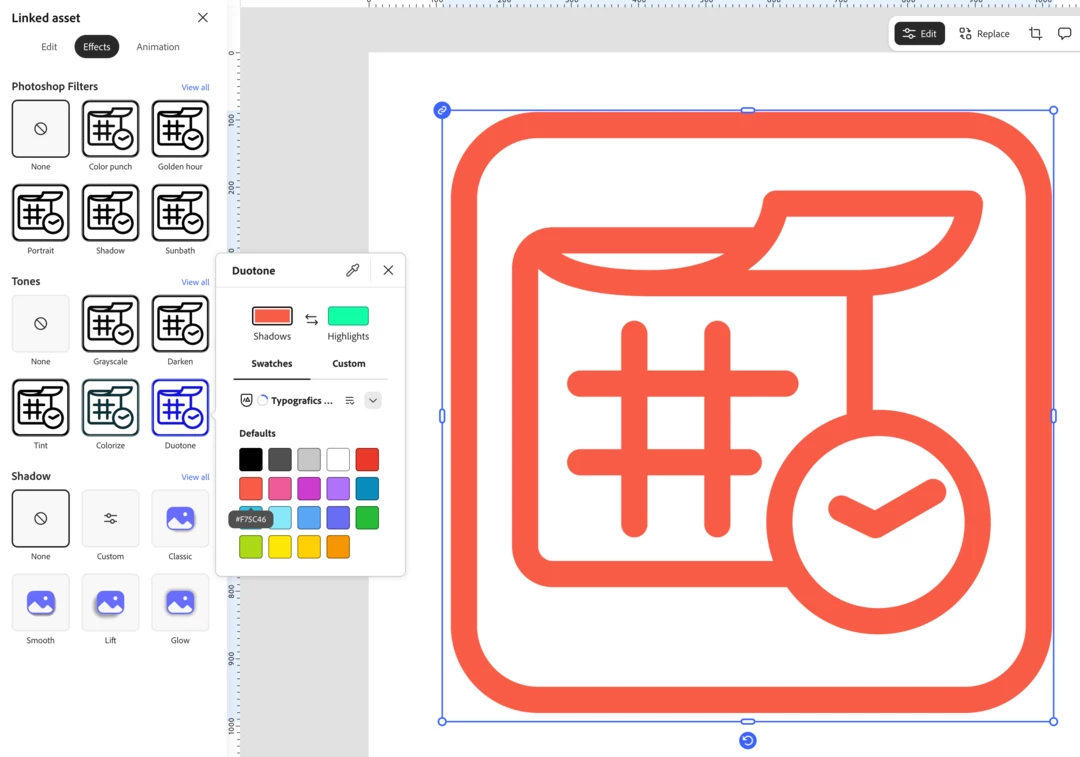Choose the orange swatch
This screenshot has height=757, width=1080.
(x=338, y=547)
